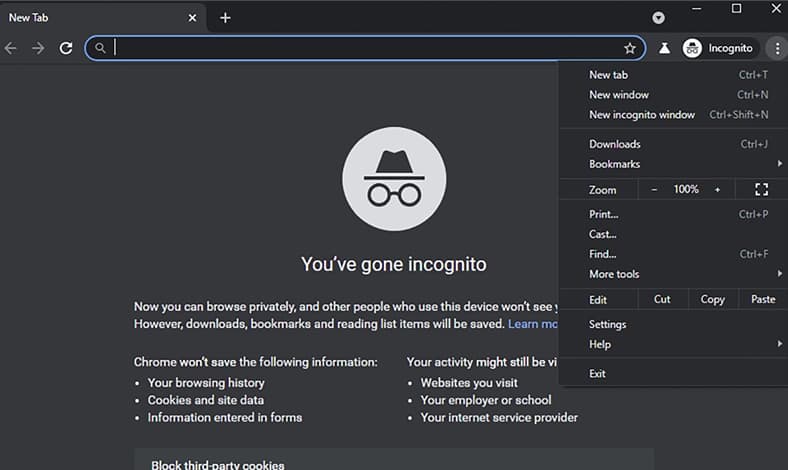Open the Learn more link
Viewport: 788px width, 470px height.
pos(533,324)
